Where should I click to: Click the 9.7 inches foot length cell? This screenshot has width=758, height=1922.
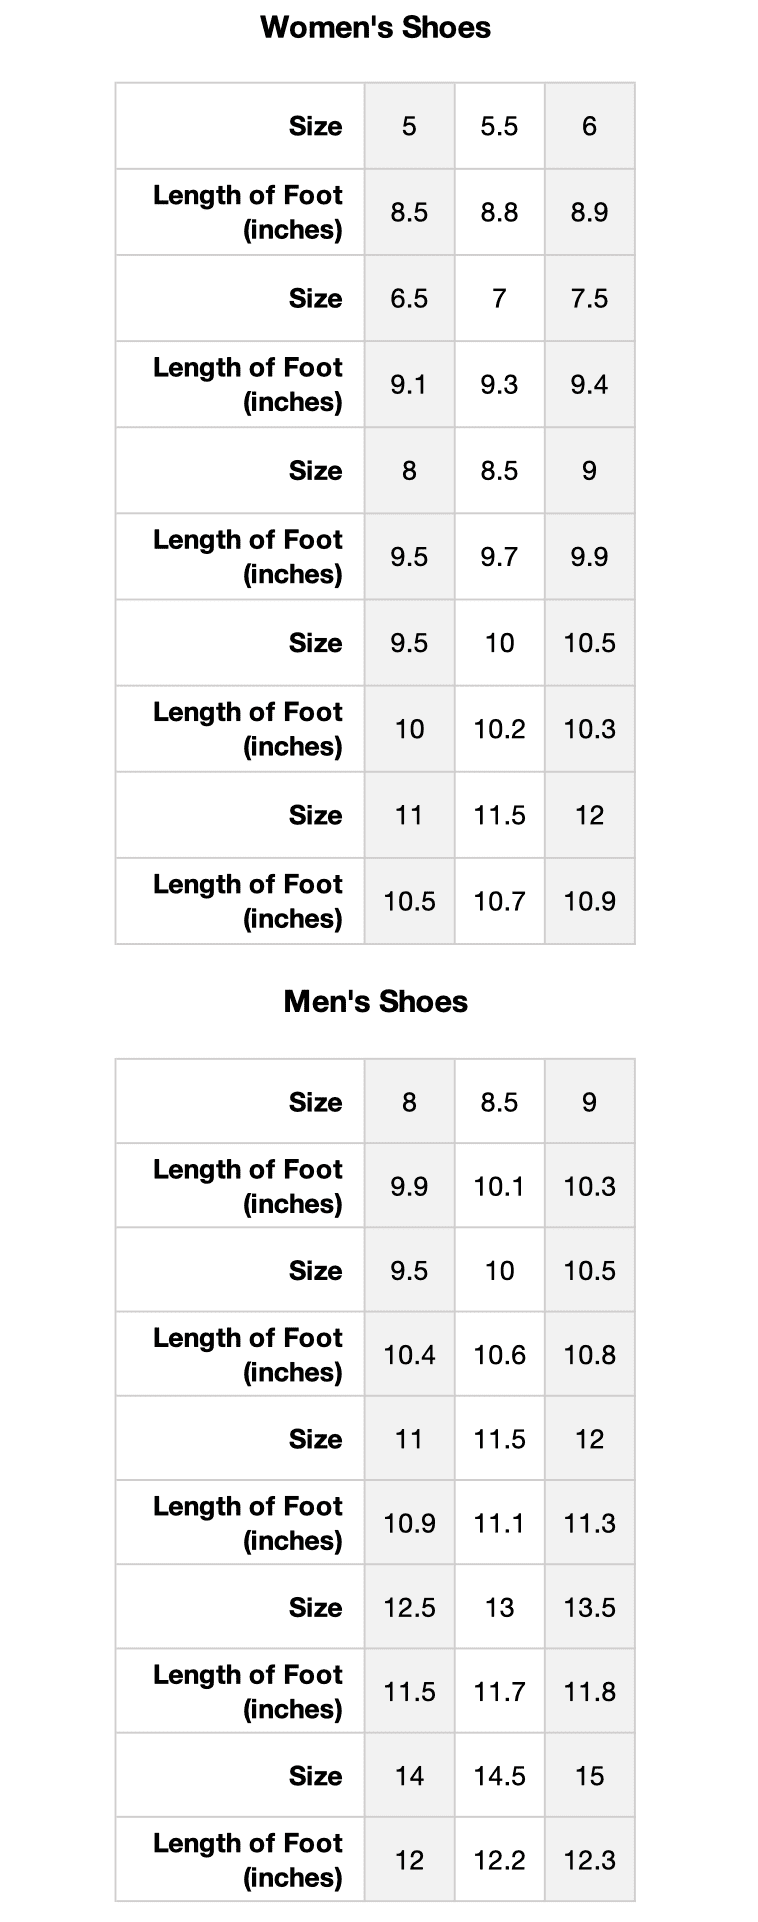click(x=499, y=557)
